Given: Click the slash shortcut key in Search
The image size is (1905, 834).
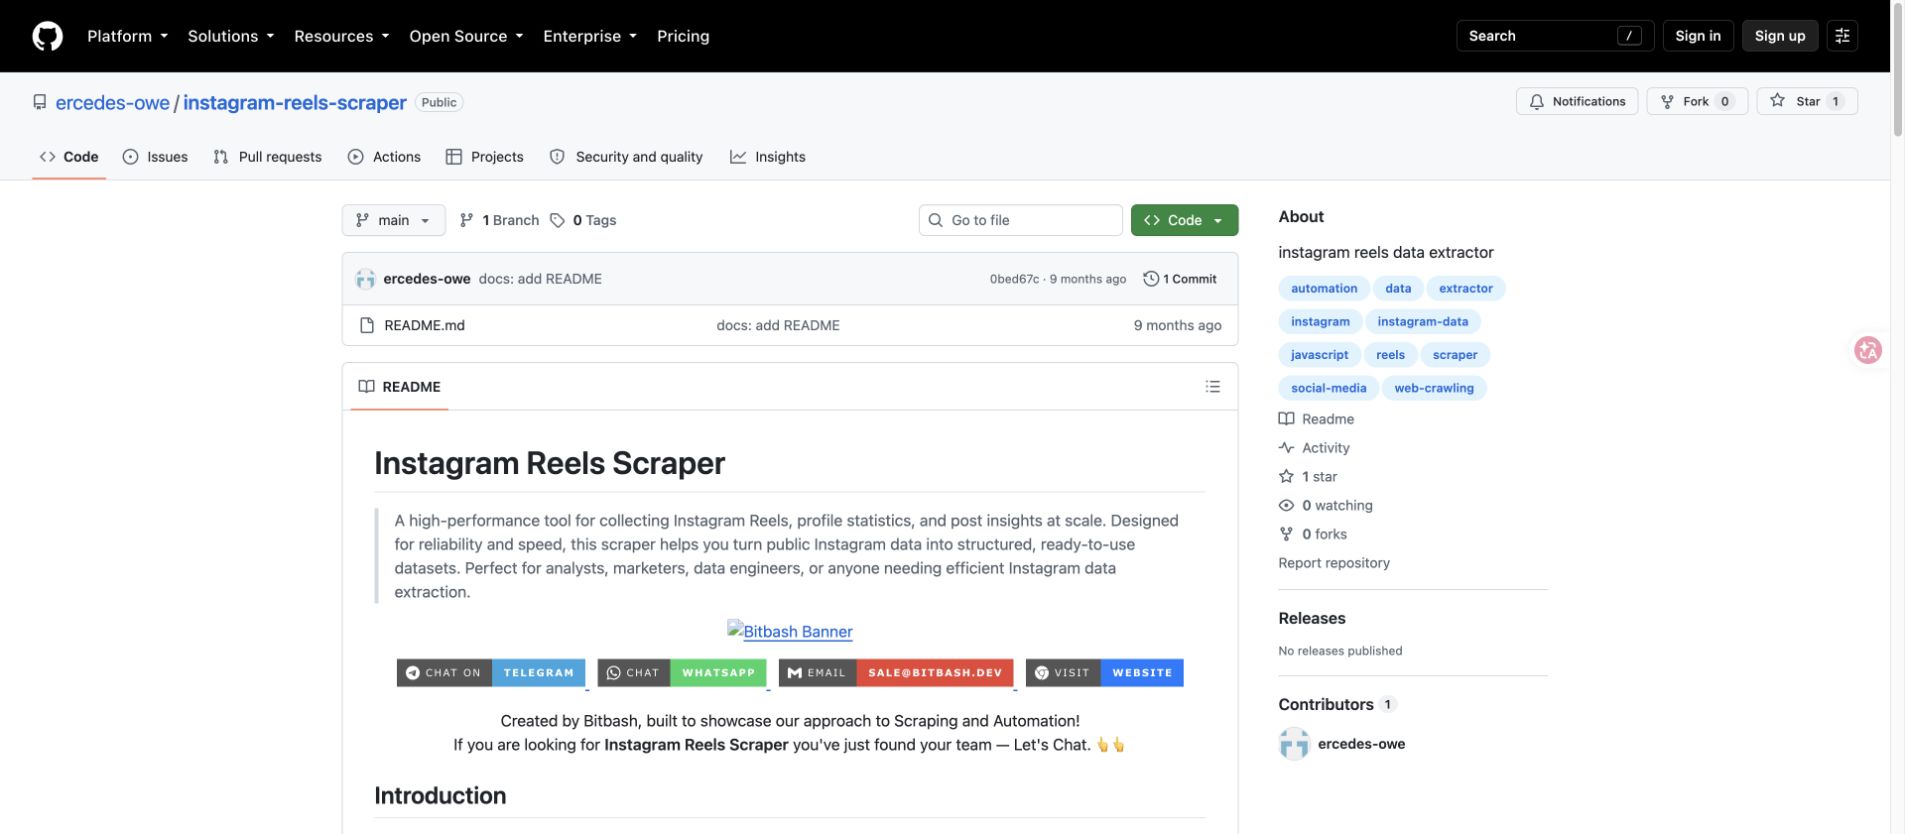Looking at the screenshot, I should pos(1629,36).
